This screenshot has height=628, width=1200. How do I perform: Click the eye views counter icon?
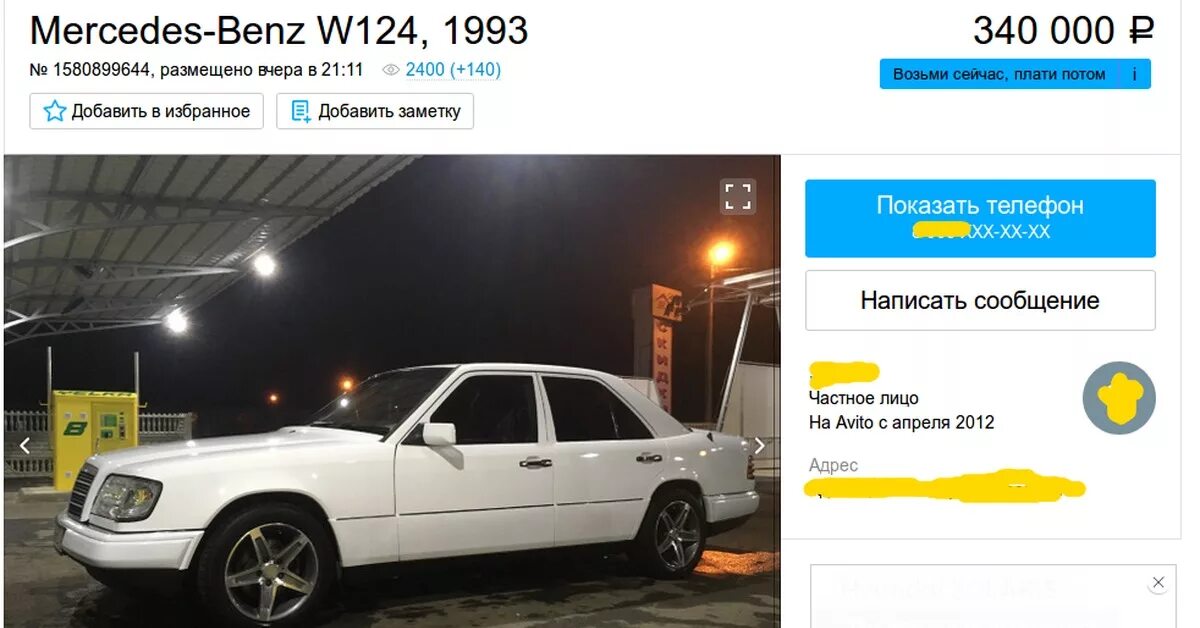tap(391, 70)
